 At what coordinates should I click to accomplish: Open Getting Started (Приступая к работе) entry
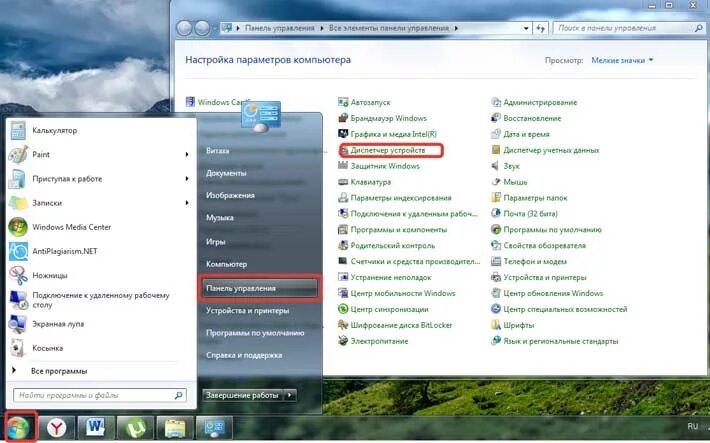tap(67, 179)
